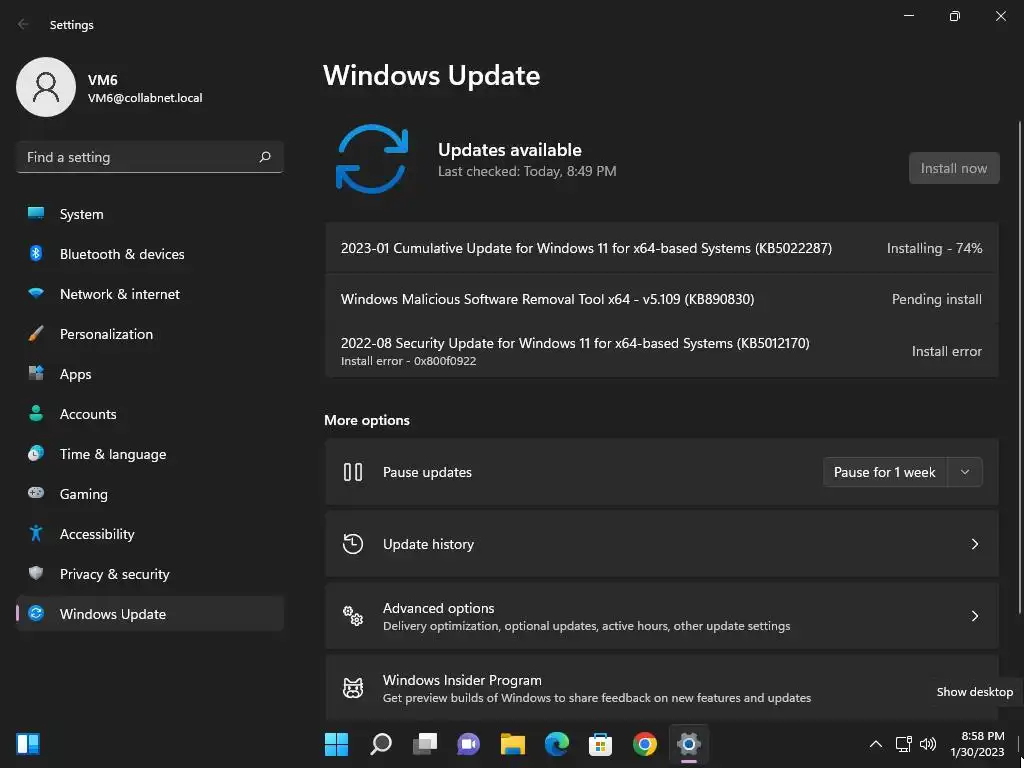Click the page vertical scrollbar

tap(1020, 366)
